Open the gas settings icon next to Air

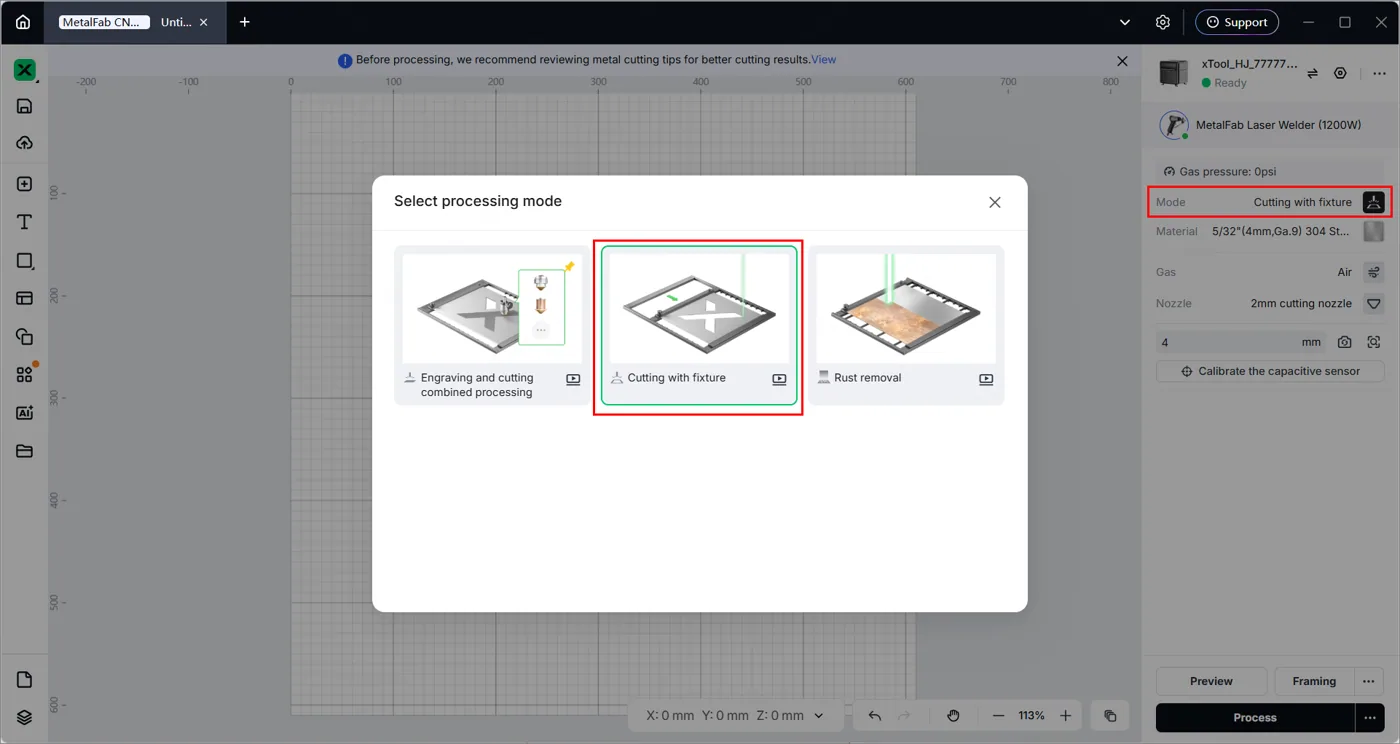pyautogui.click(x=1374, y=272)
